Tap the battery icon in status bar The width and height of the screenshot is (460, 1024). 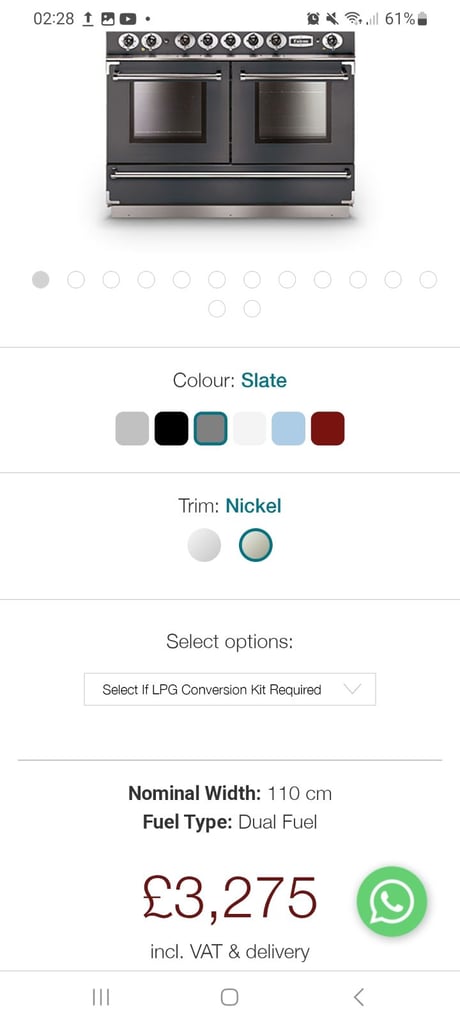click(x=422, y=19)
